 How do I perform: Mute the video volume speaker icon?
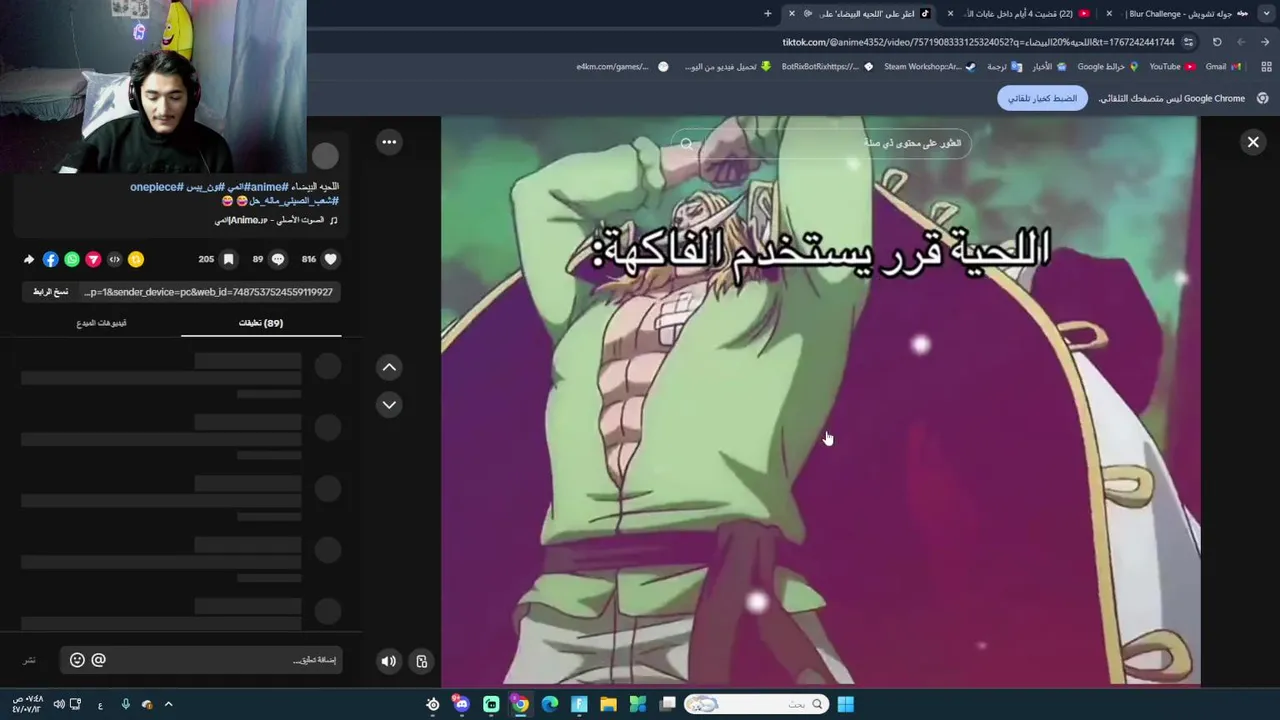(x=389, y=661)
